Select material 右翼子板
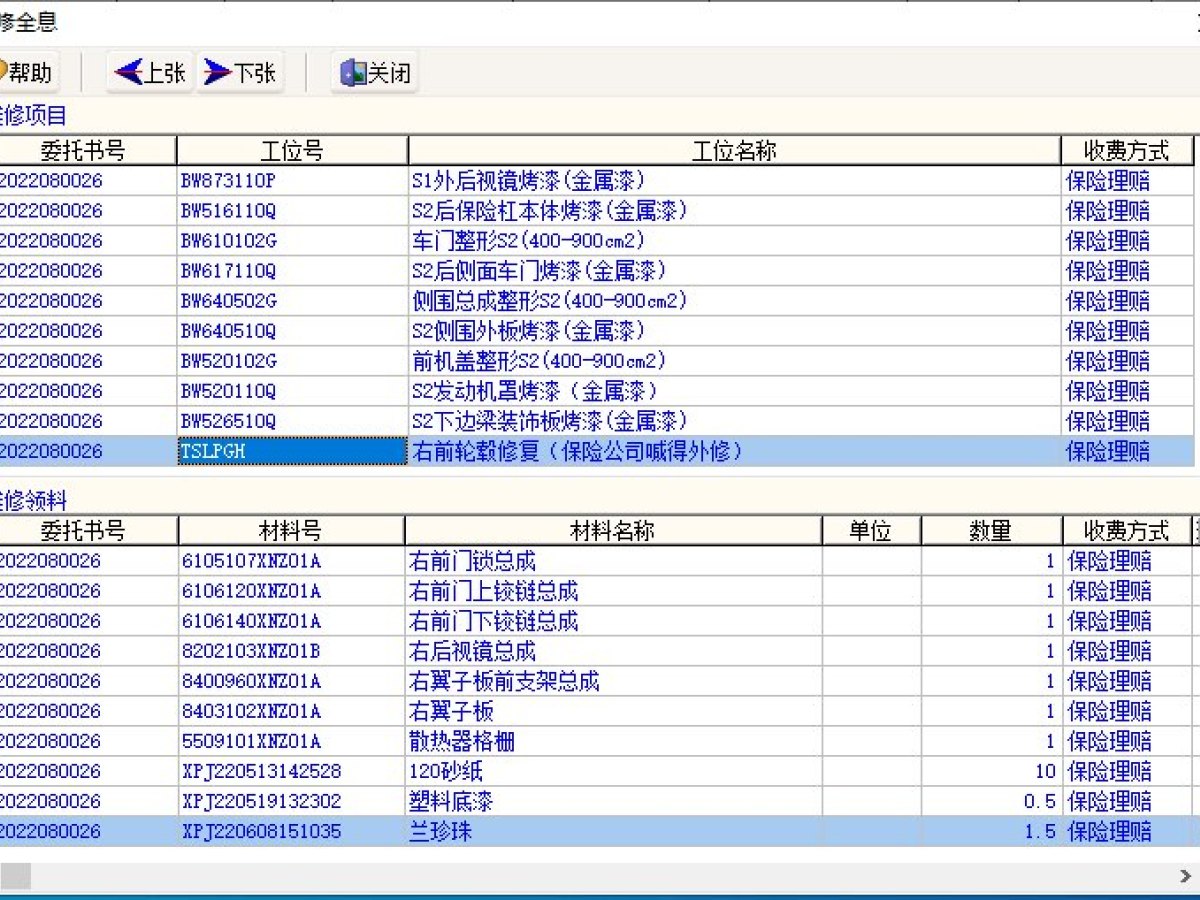Viewport: 1200px width, 900px height. 451,711
